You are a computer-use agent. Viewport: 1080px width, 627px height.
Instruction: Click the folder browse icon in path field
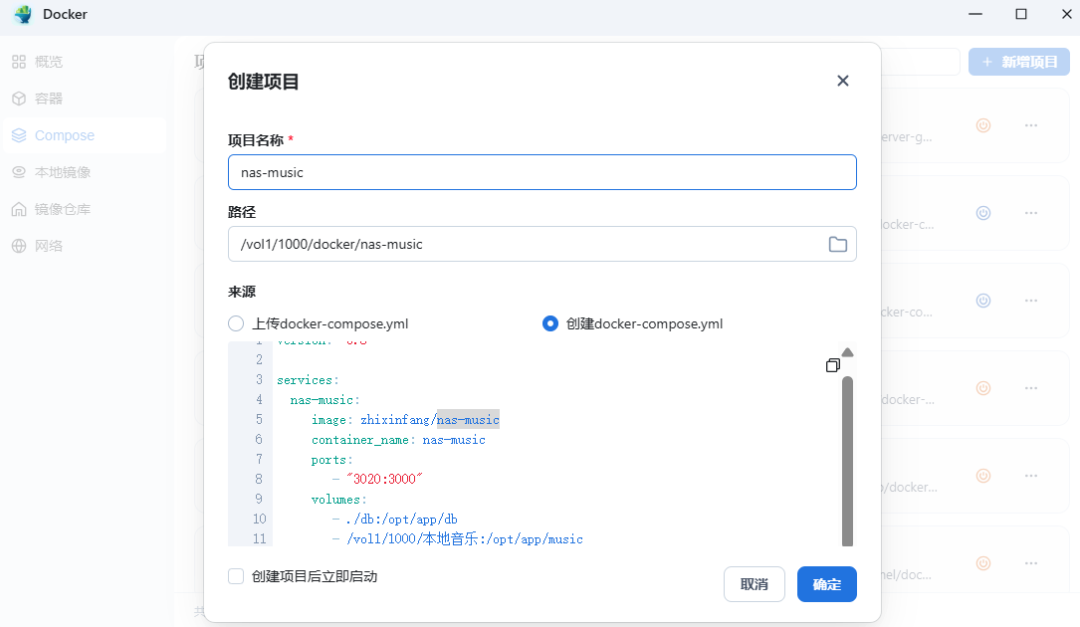click(x=837, y=244)
